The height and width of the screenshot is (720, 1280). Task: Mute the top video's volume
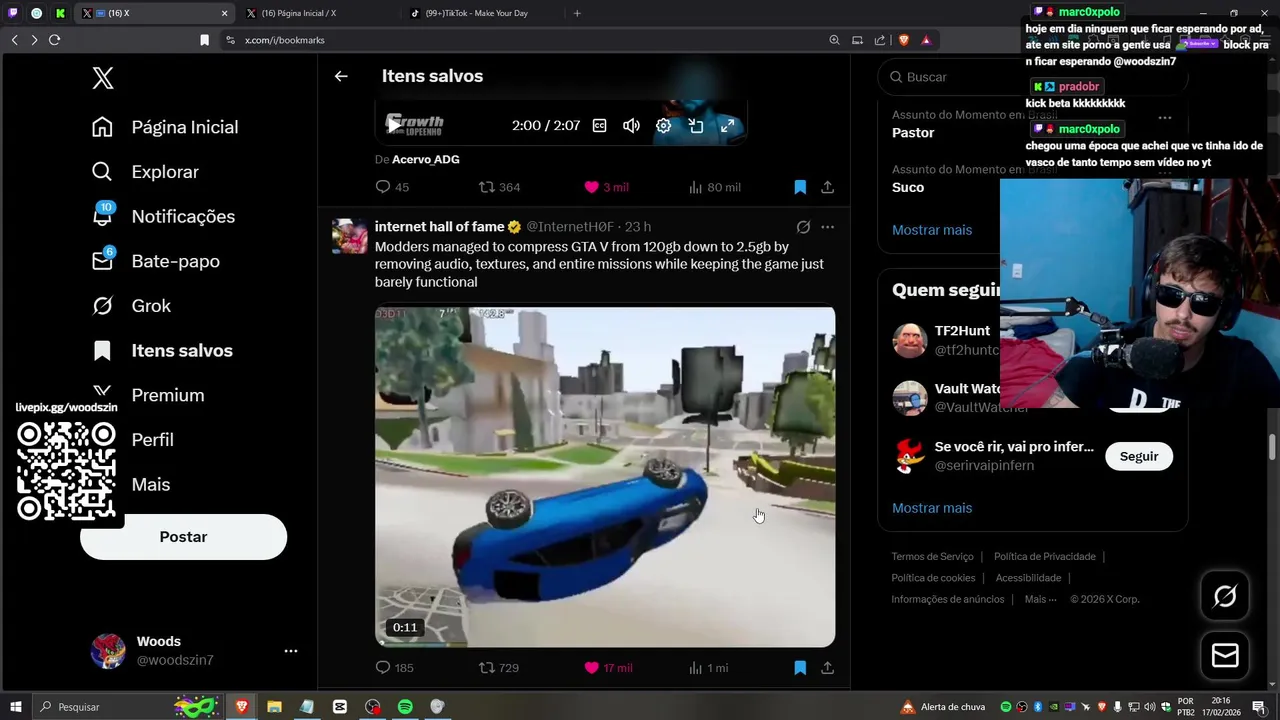(631, 126)
